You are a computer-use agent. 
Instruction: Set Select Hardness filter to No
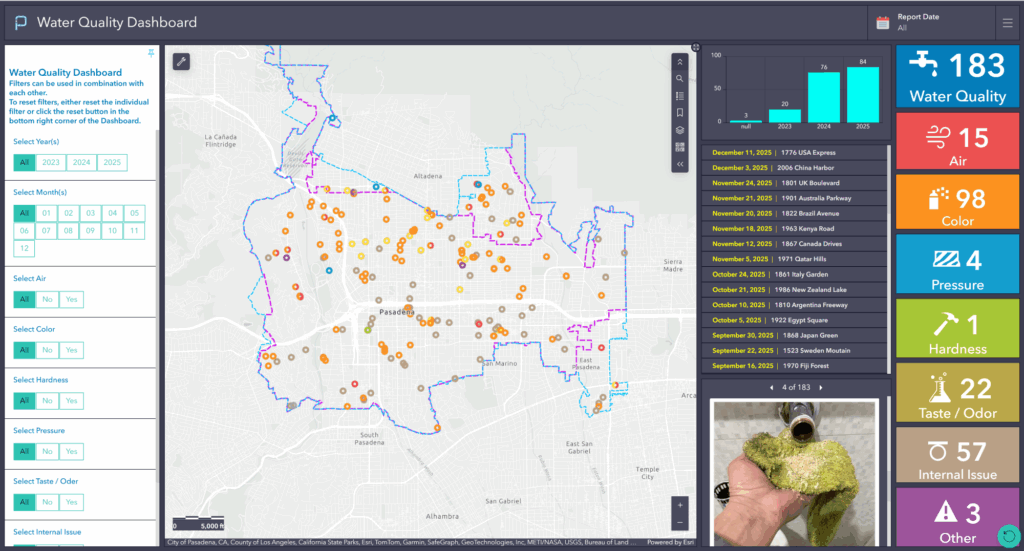pyautogui.click(x=47, y=401)
